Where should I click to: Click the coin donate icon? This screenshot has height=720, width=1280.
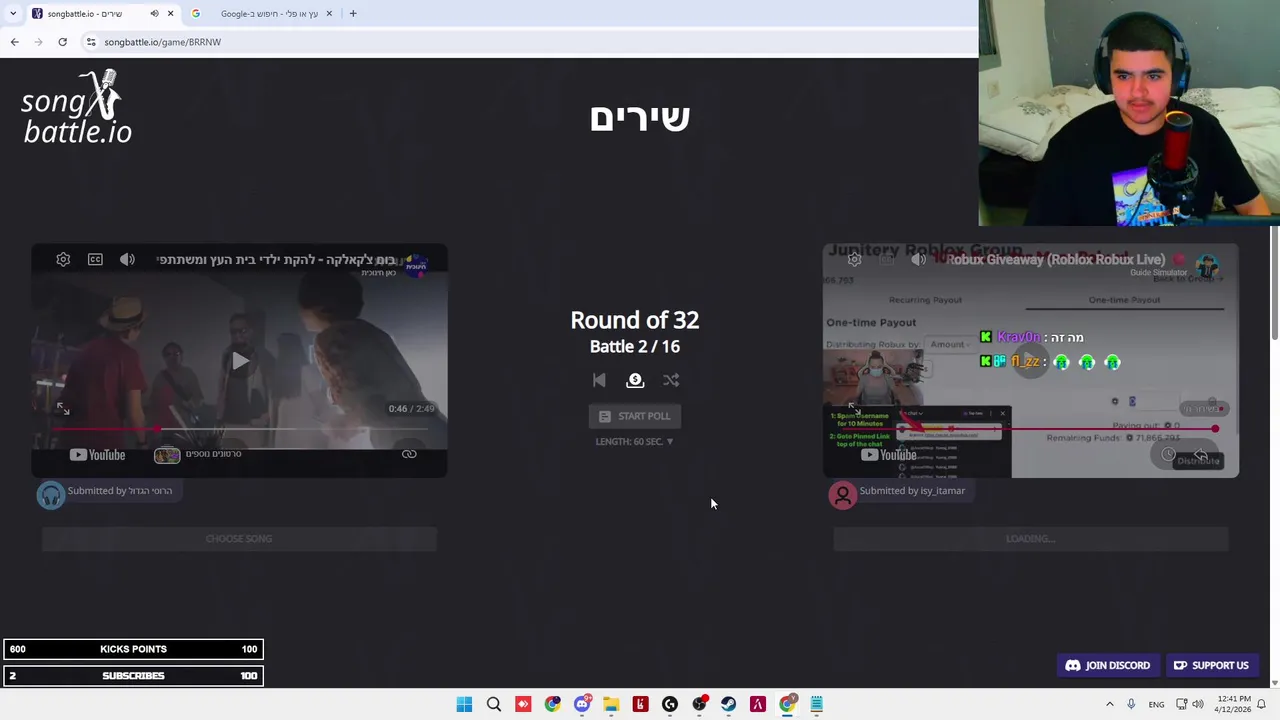coord(635,380)
